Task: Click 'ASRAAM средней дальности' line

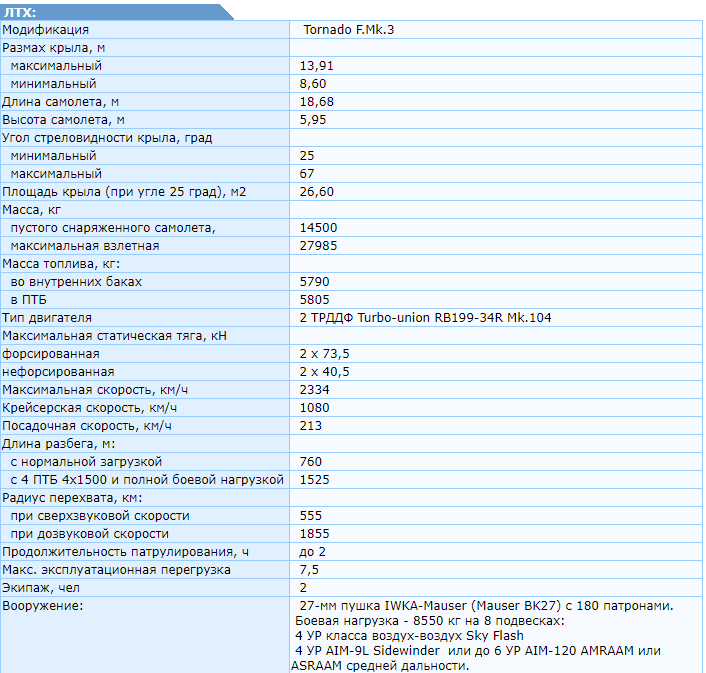Action: click(x=380, y=665)
